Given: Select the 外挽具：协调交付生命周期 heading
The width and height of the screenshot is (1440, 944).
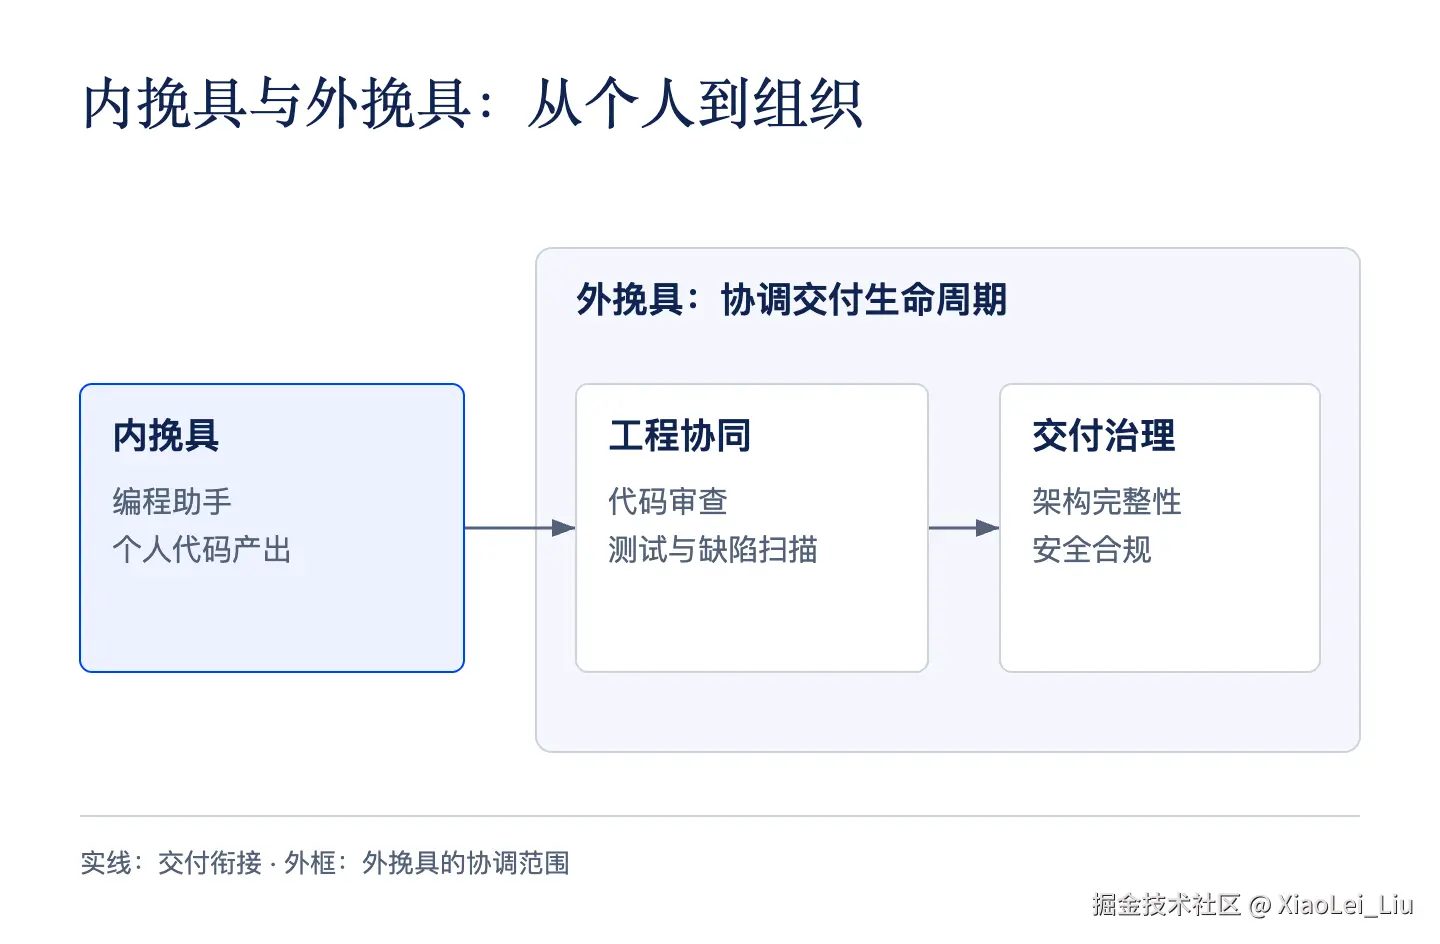Looking at the screenshot, I should coord(791,299).
